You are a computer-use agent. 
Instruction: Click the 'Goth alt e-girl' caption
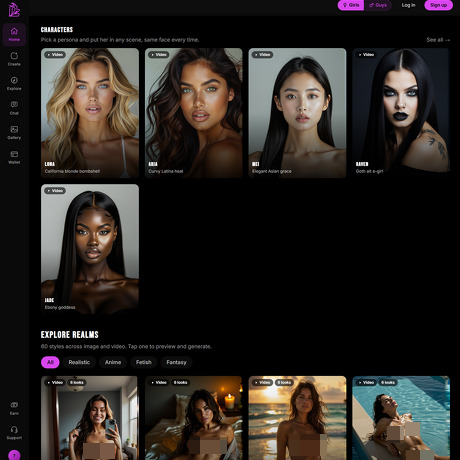369,171
